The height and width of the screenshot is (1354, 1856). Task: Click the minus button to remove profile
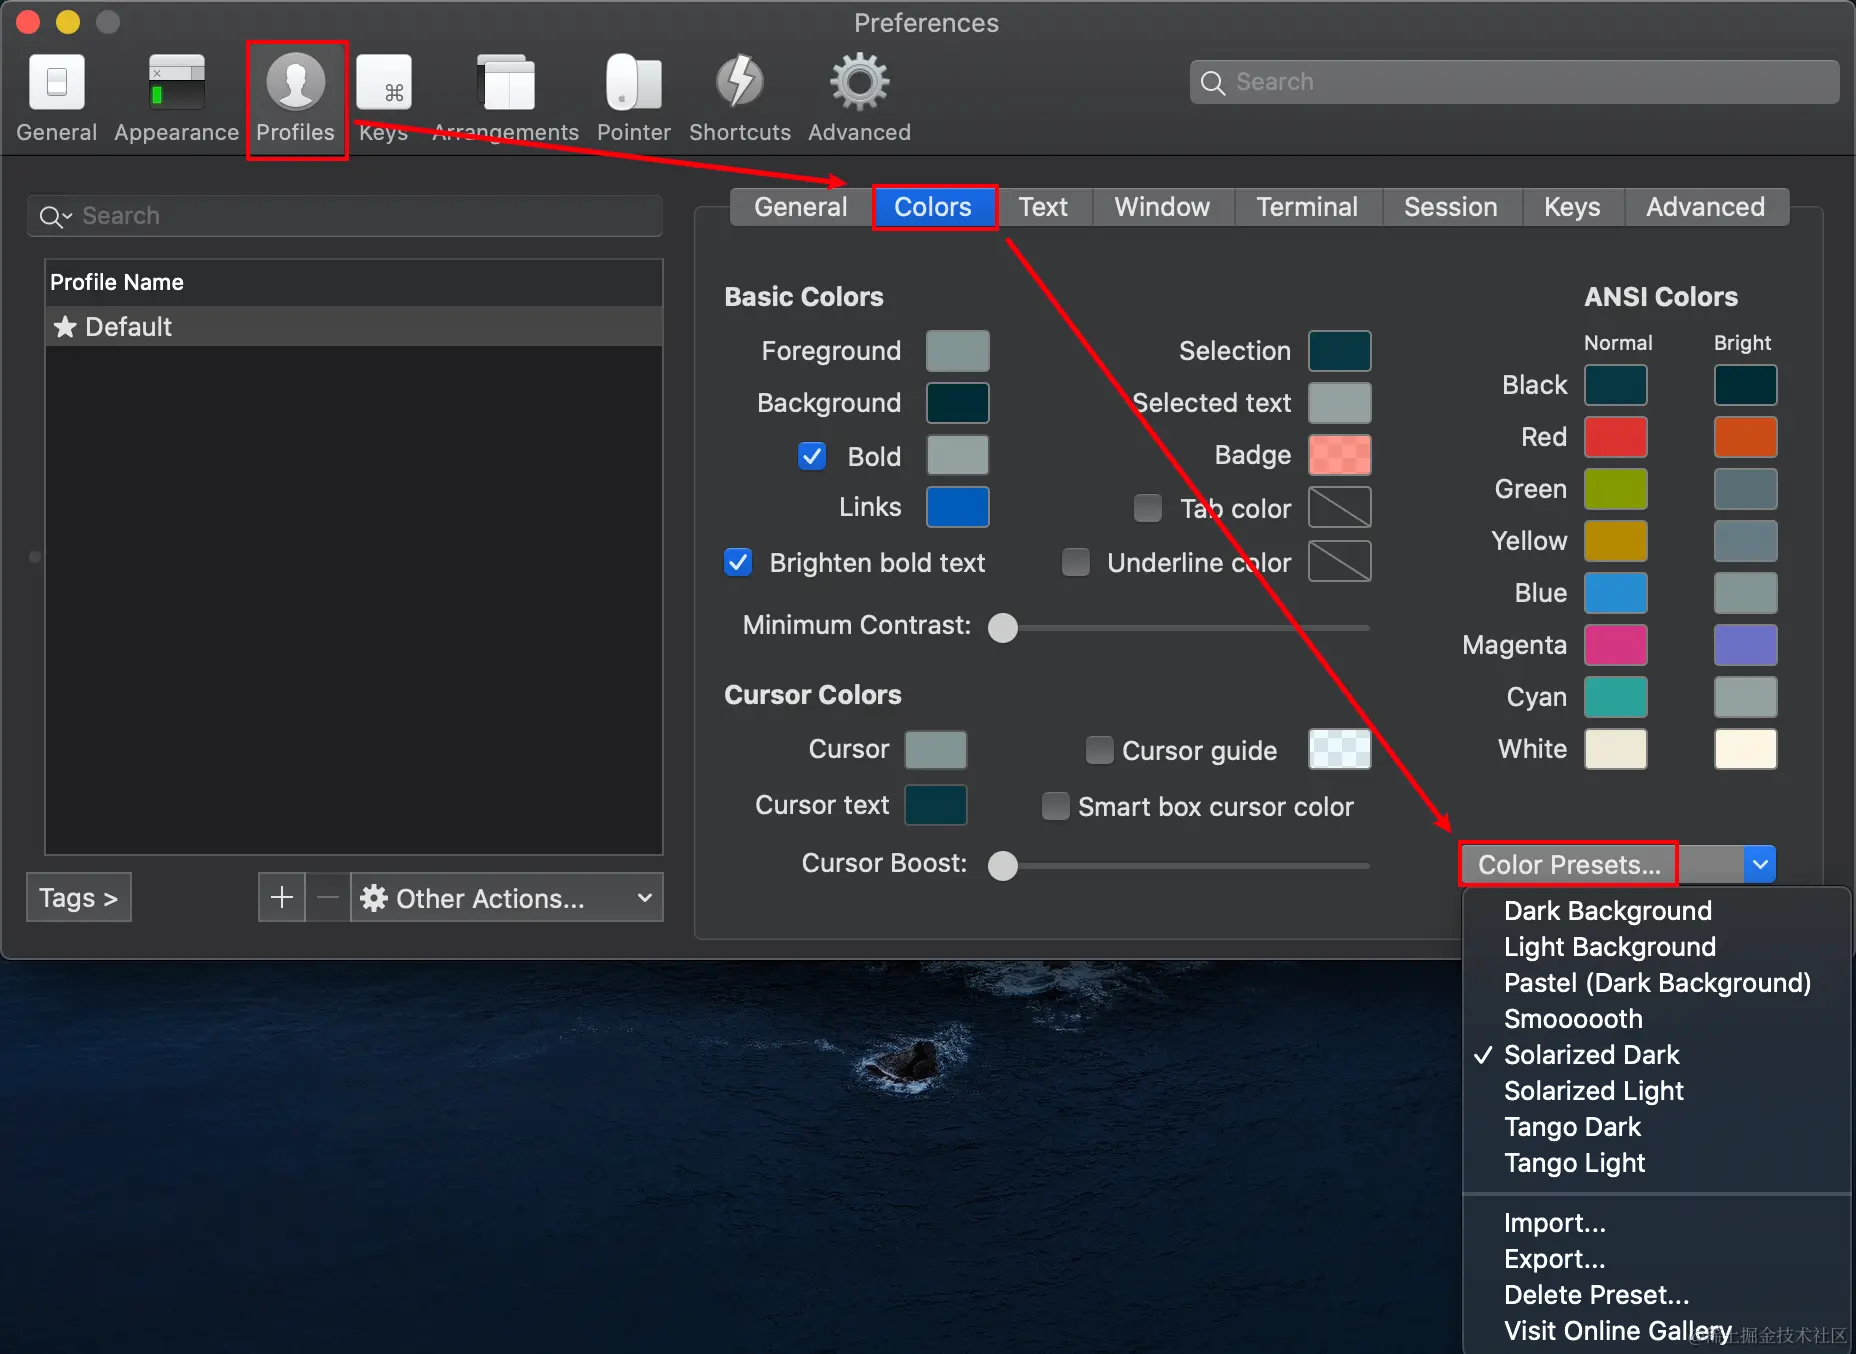tap(328, 897)
